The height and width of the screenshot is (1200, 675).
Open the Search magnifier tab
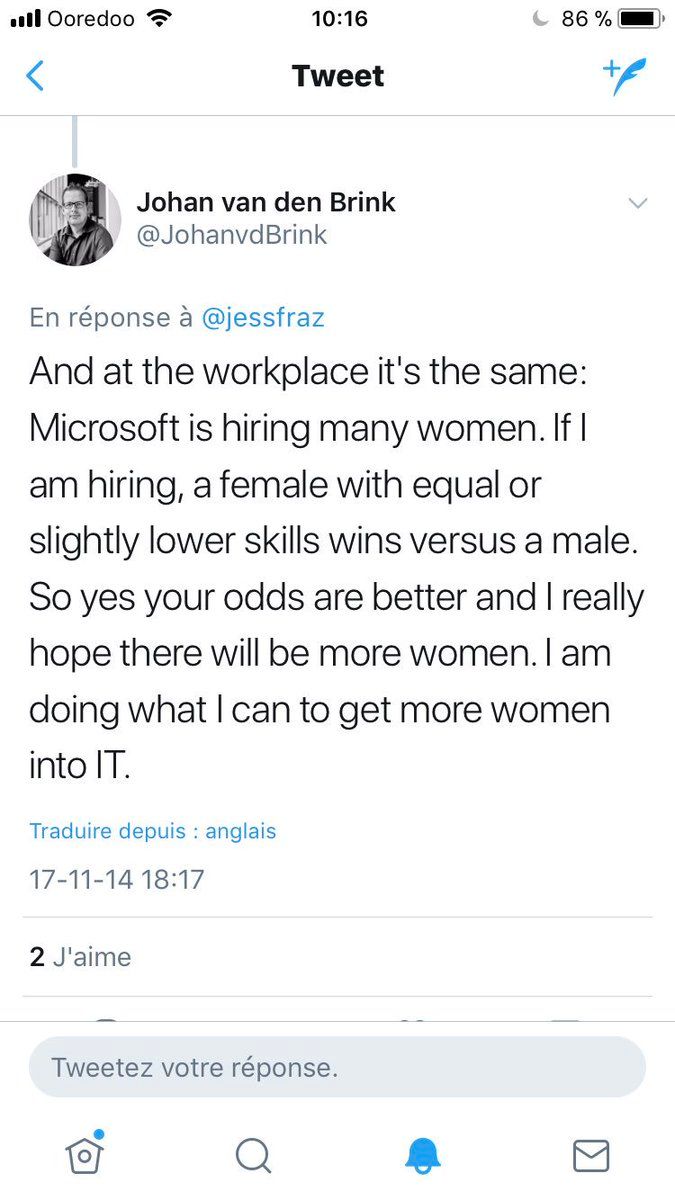pos(253,1155)
